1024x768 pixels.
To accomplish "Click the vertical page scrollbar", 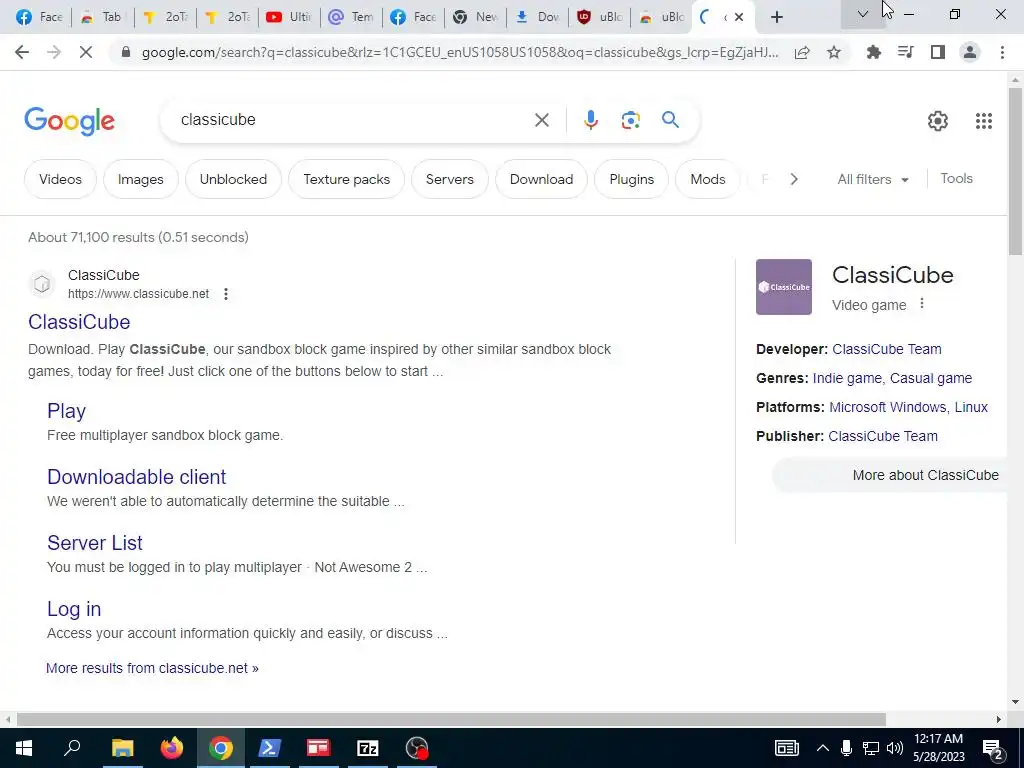I will (x=1015, y=171).
